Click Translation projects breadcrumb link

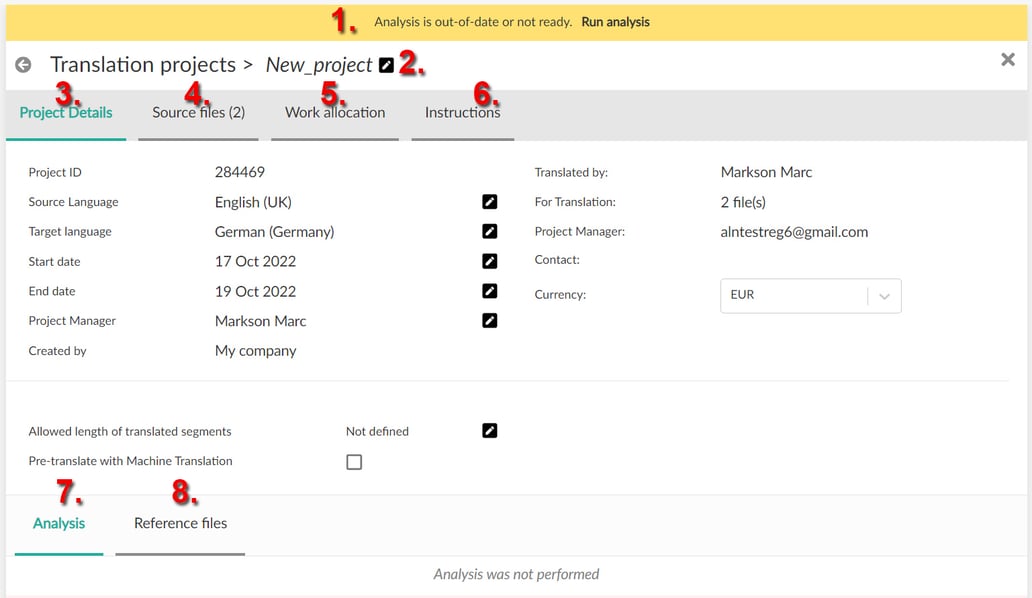click(143, 64)
